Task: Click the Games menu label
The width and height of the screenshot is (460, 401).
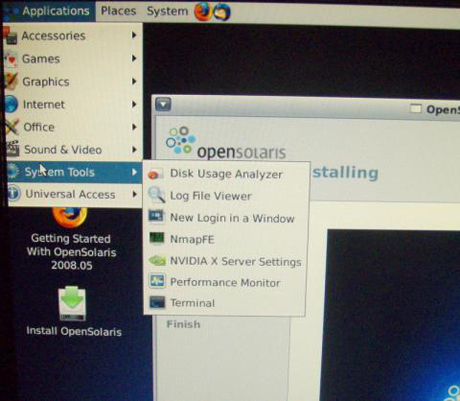Action: coord(41,59)
